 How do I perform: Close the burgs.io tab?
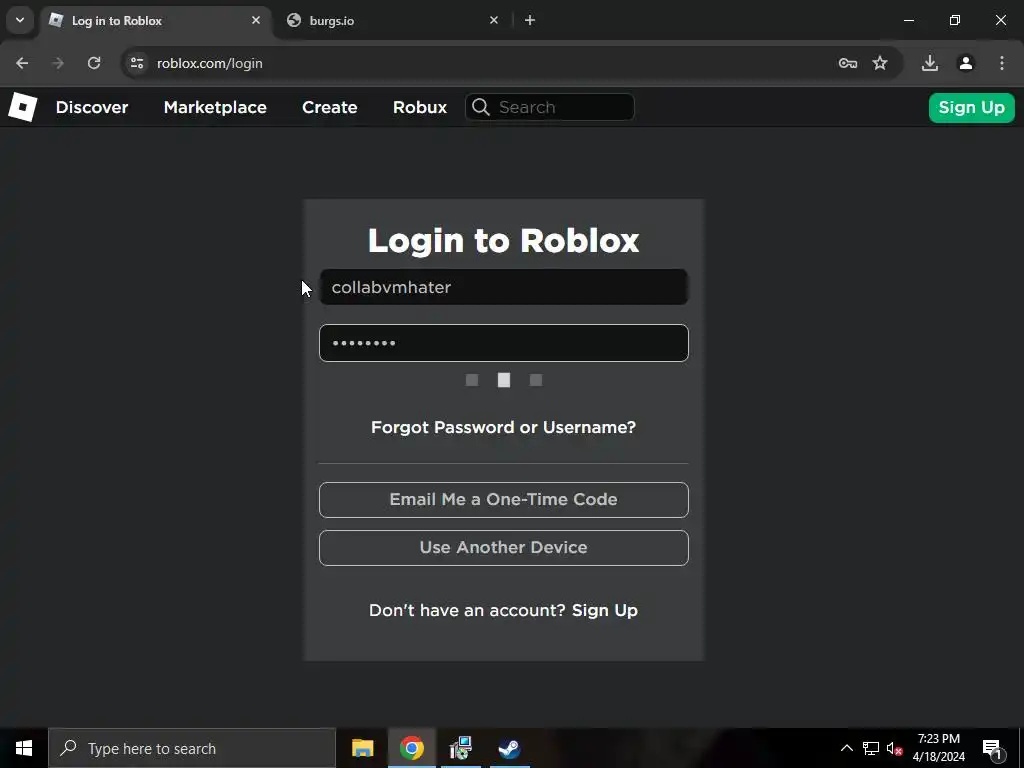point(494,20)
